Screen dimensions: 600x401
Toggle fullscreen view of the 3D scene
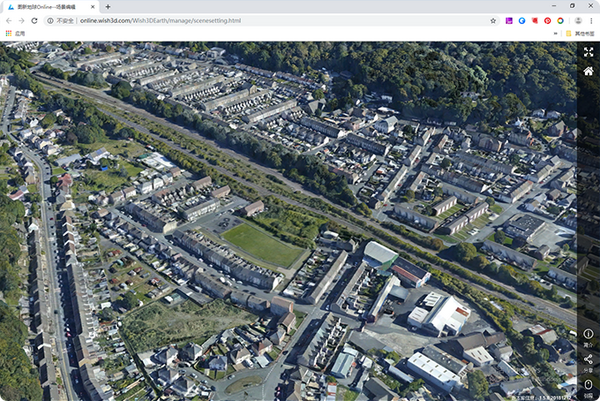[588, 52]
